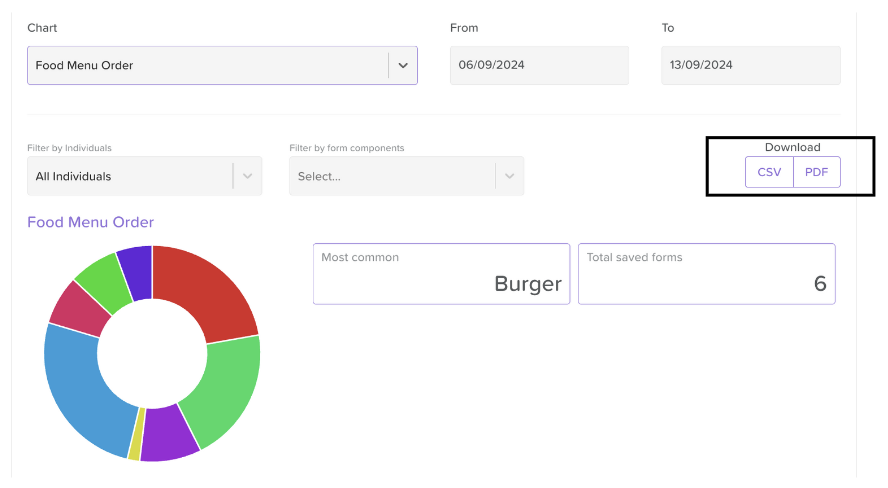Click the Filter by form components label
Viewport: 888px width, 488px height.
[x=347, y=148]
